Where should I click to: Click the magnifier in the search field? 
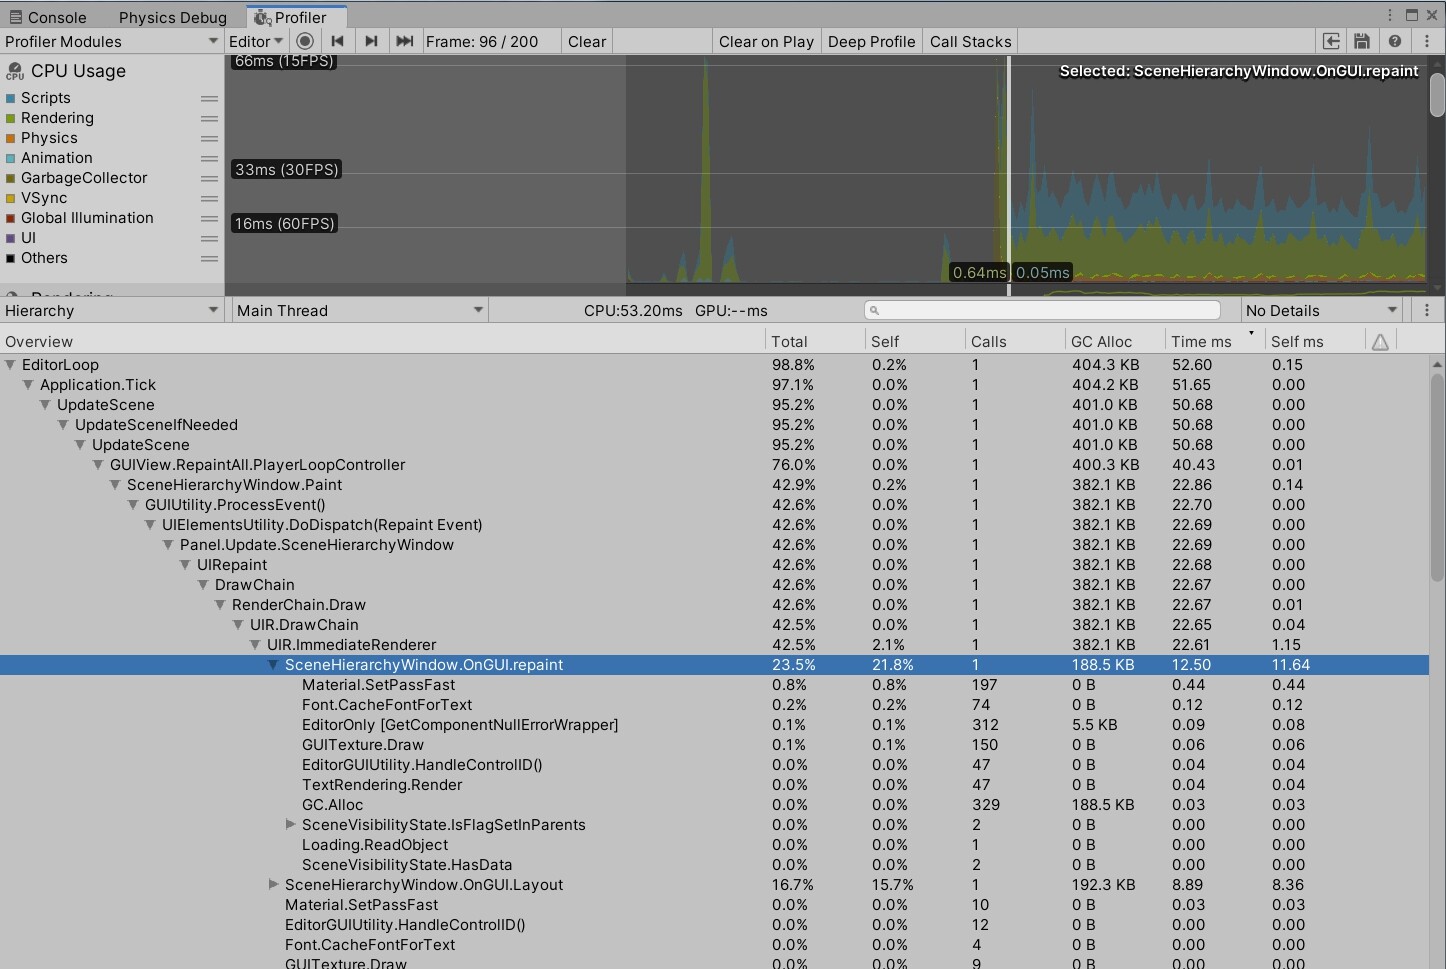tap(874, 311)
